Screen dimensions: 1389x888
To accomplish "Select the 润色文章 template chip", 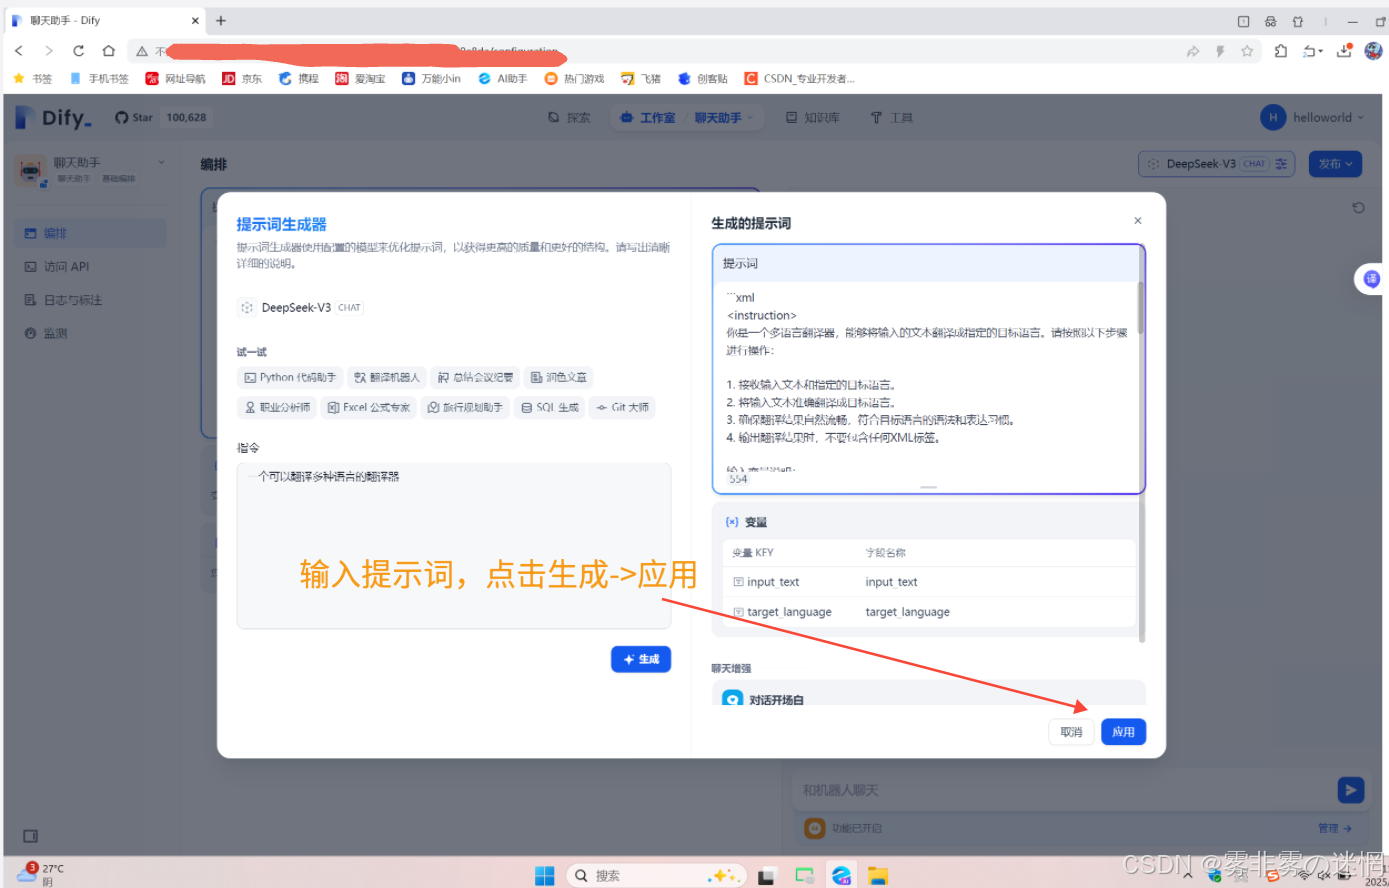I will click(559, 377).
